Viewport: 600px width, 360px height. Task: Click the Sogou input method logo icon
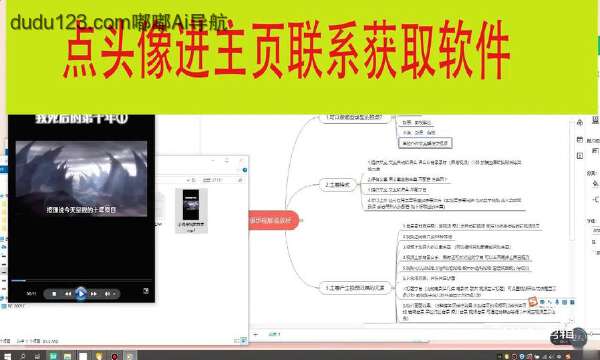click(533, 302)
